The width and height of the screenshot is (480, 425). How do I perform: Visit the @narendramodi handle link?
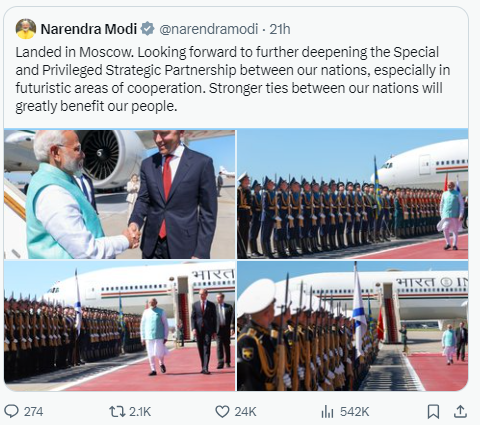[209, 29]
